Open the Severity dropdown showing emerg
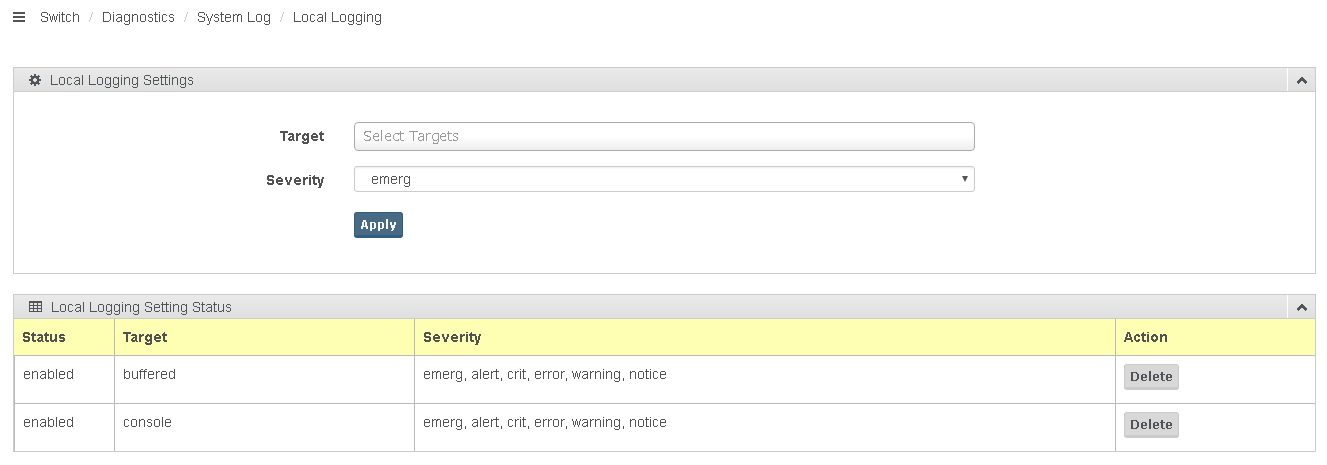1327x465 pixels. (664, 180)
